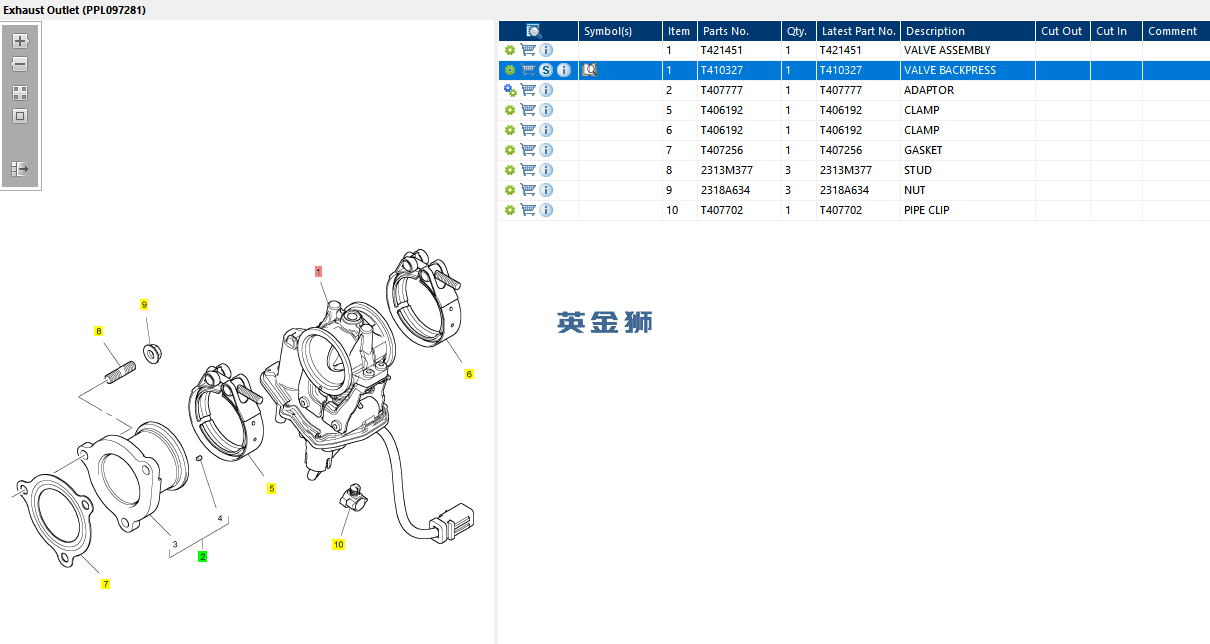Click the Symbol(s) column header
Image resolution: width=1210 pixels, height=644 pixels.
pyautogui.click(x=620, y=31)
